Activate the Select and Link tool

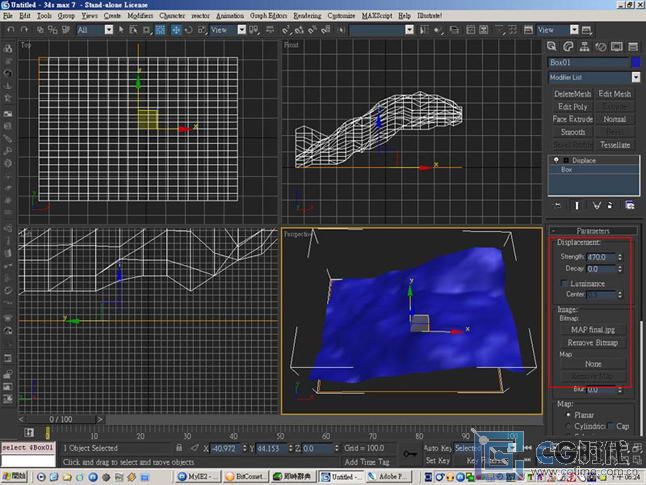coord(40,30)
